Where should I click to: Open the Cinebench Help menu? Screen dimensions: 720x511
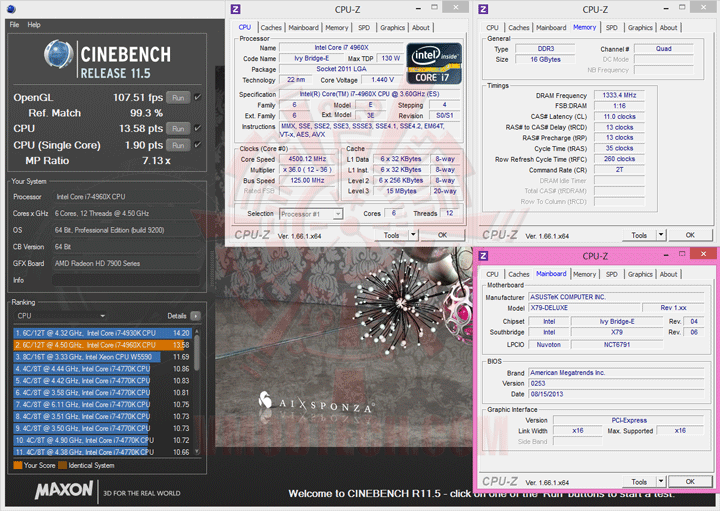click(34, 25)
